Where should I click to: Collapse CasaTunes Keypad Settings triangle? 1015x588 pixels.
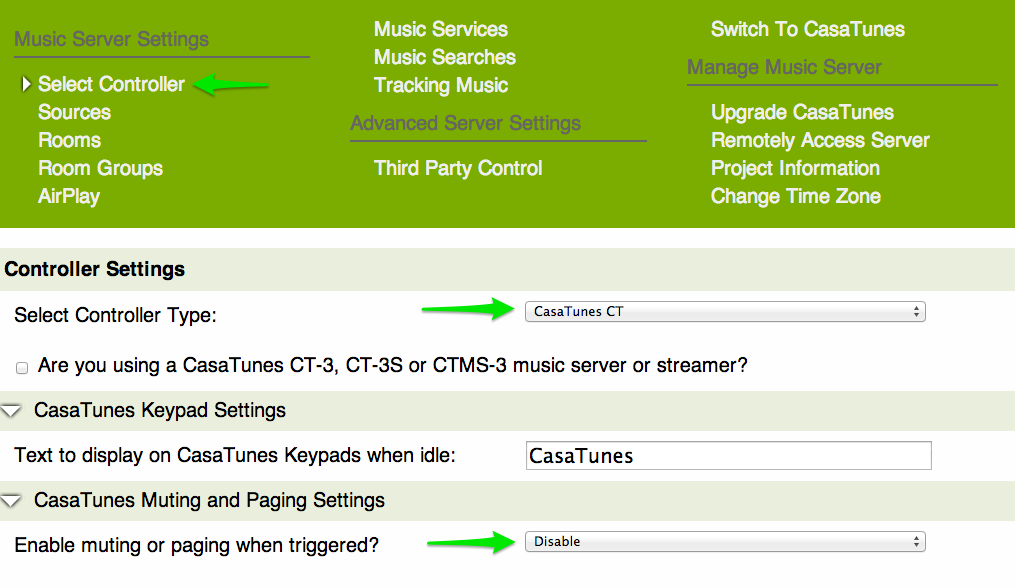(x=12, y=411)
